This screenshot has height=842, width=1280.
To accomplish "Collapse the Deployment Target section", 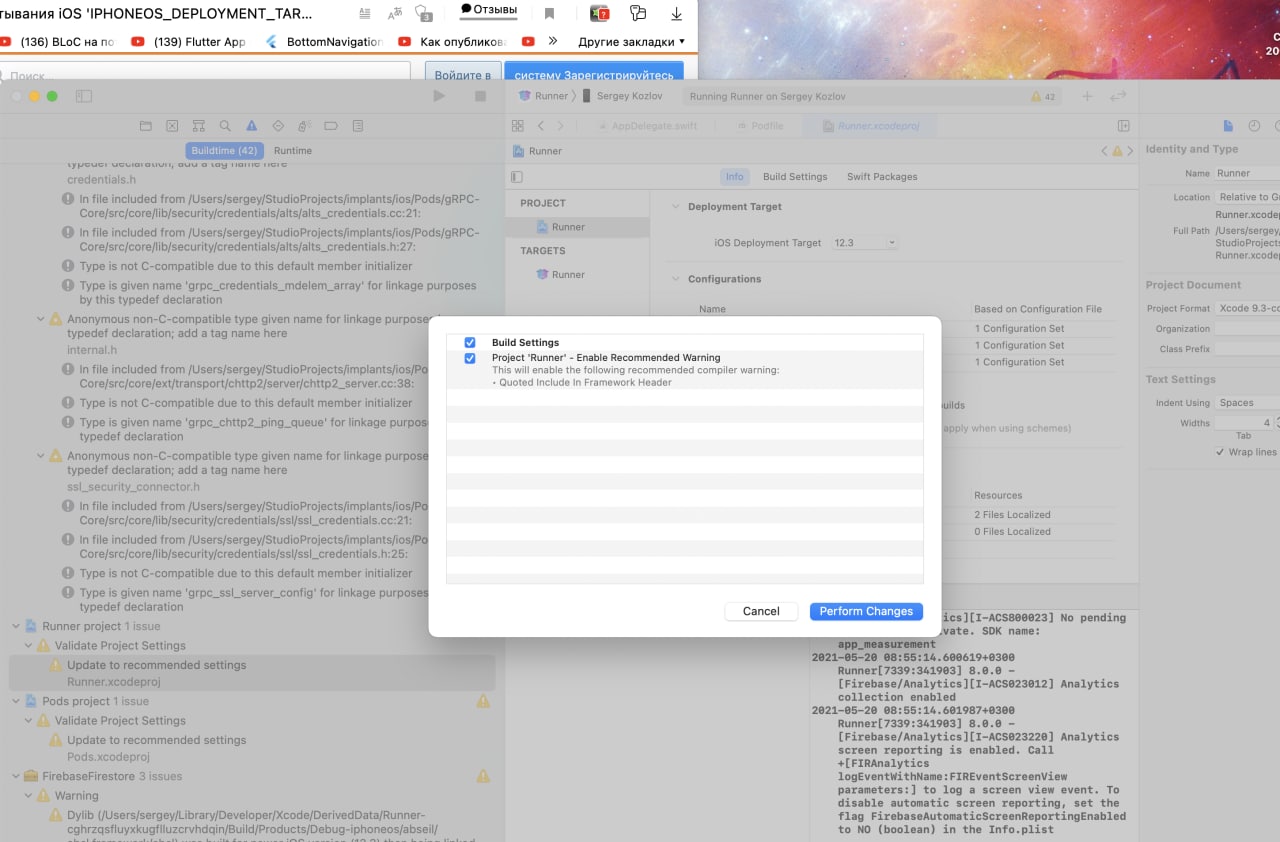I will click(x=675, y=207).
